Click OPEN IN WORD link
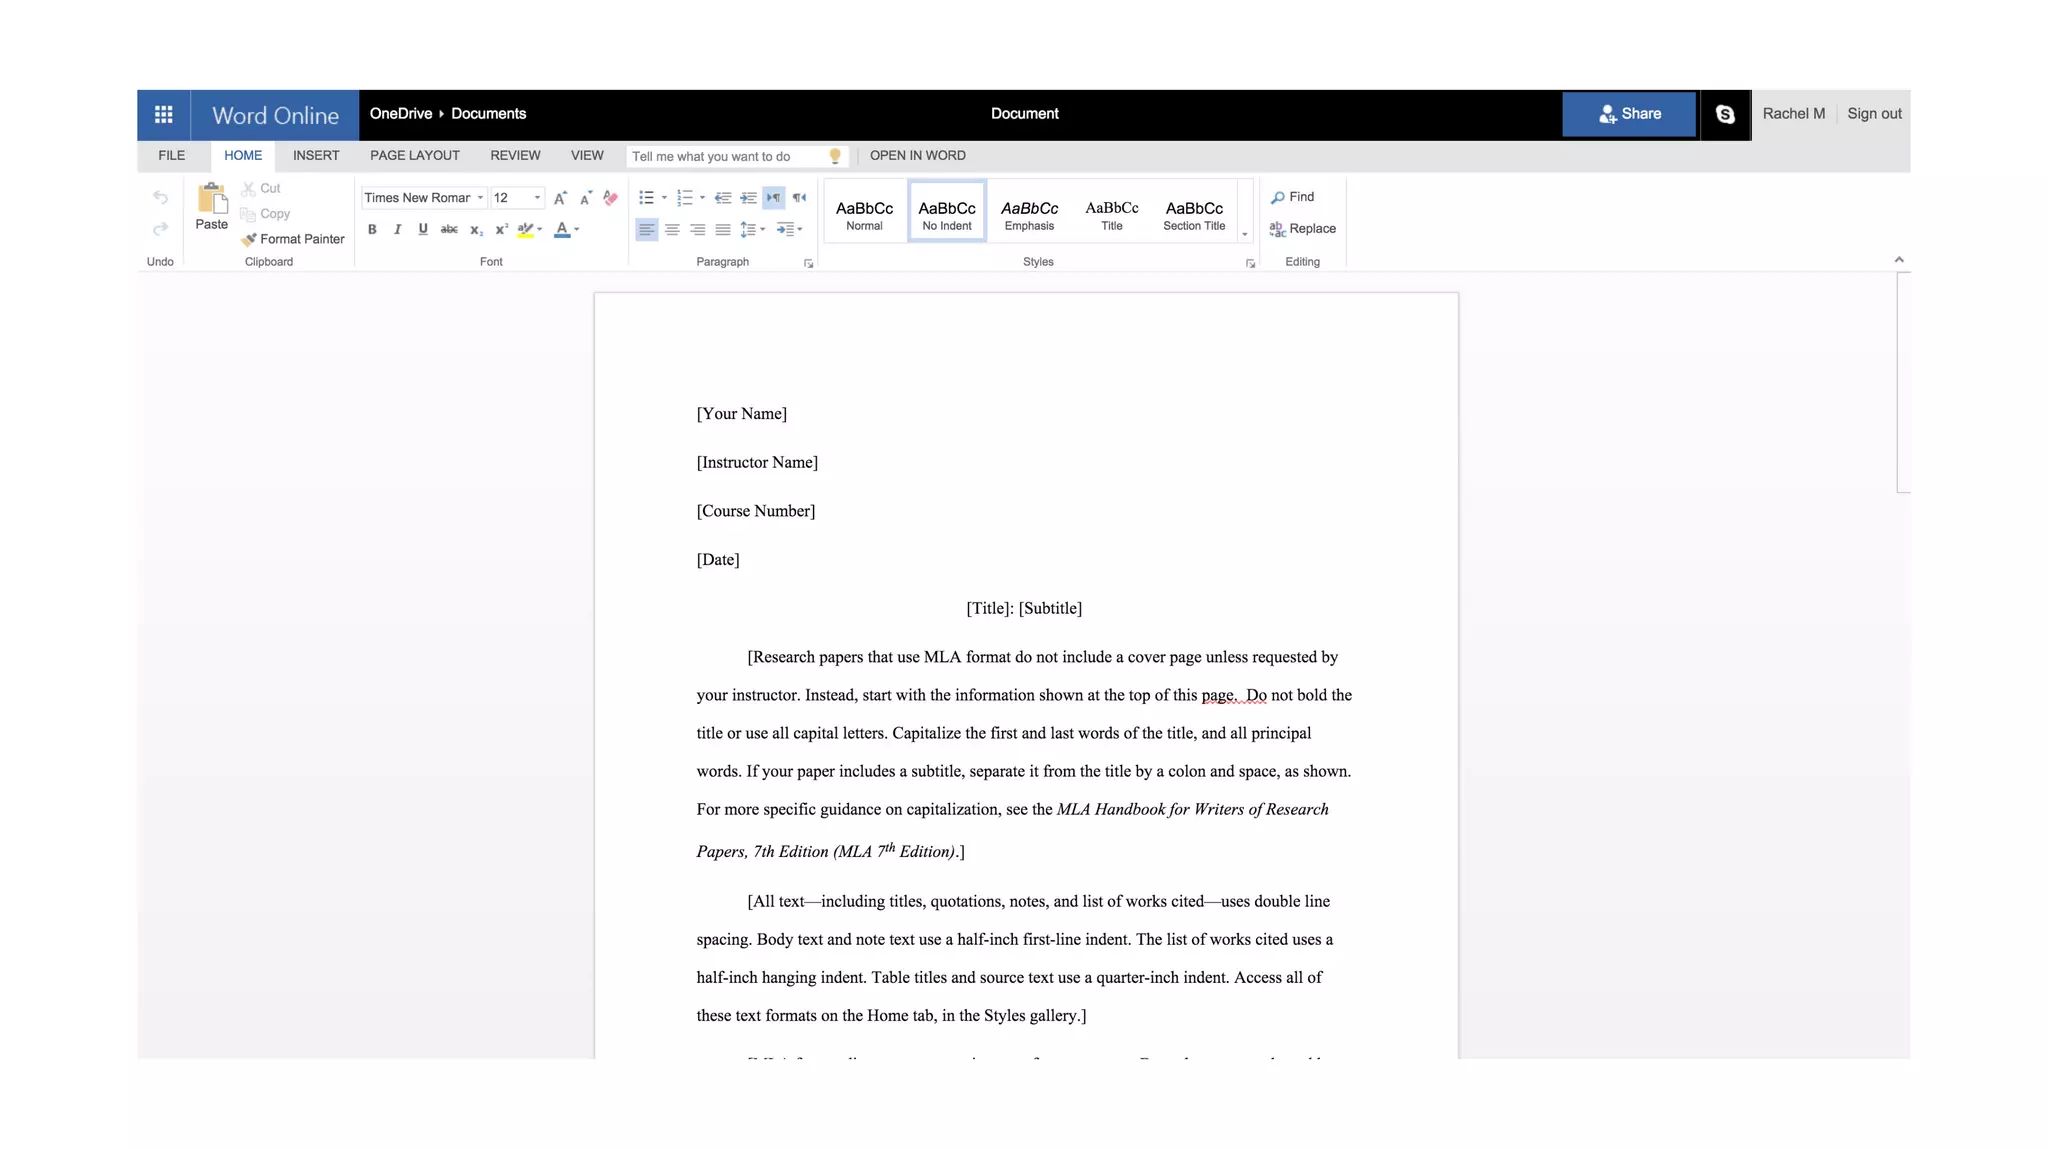Screen dimensions: 2048x1149 click(917, 156)
